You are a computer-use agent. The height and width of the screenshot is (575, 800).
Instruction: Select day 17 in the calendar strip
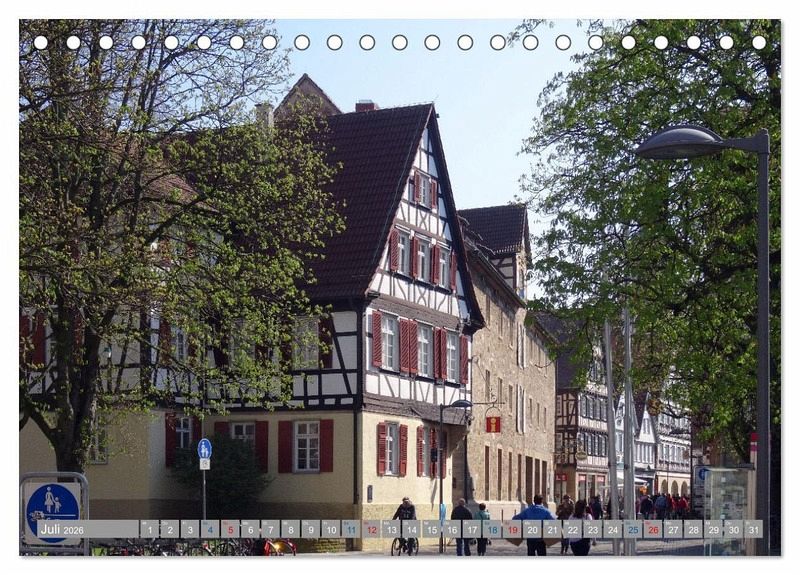(472, 529)
